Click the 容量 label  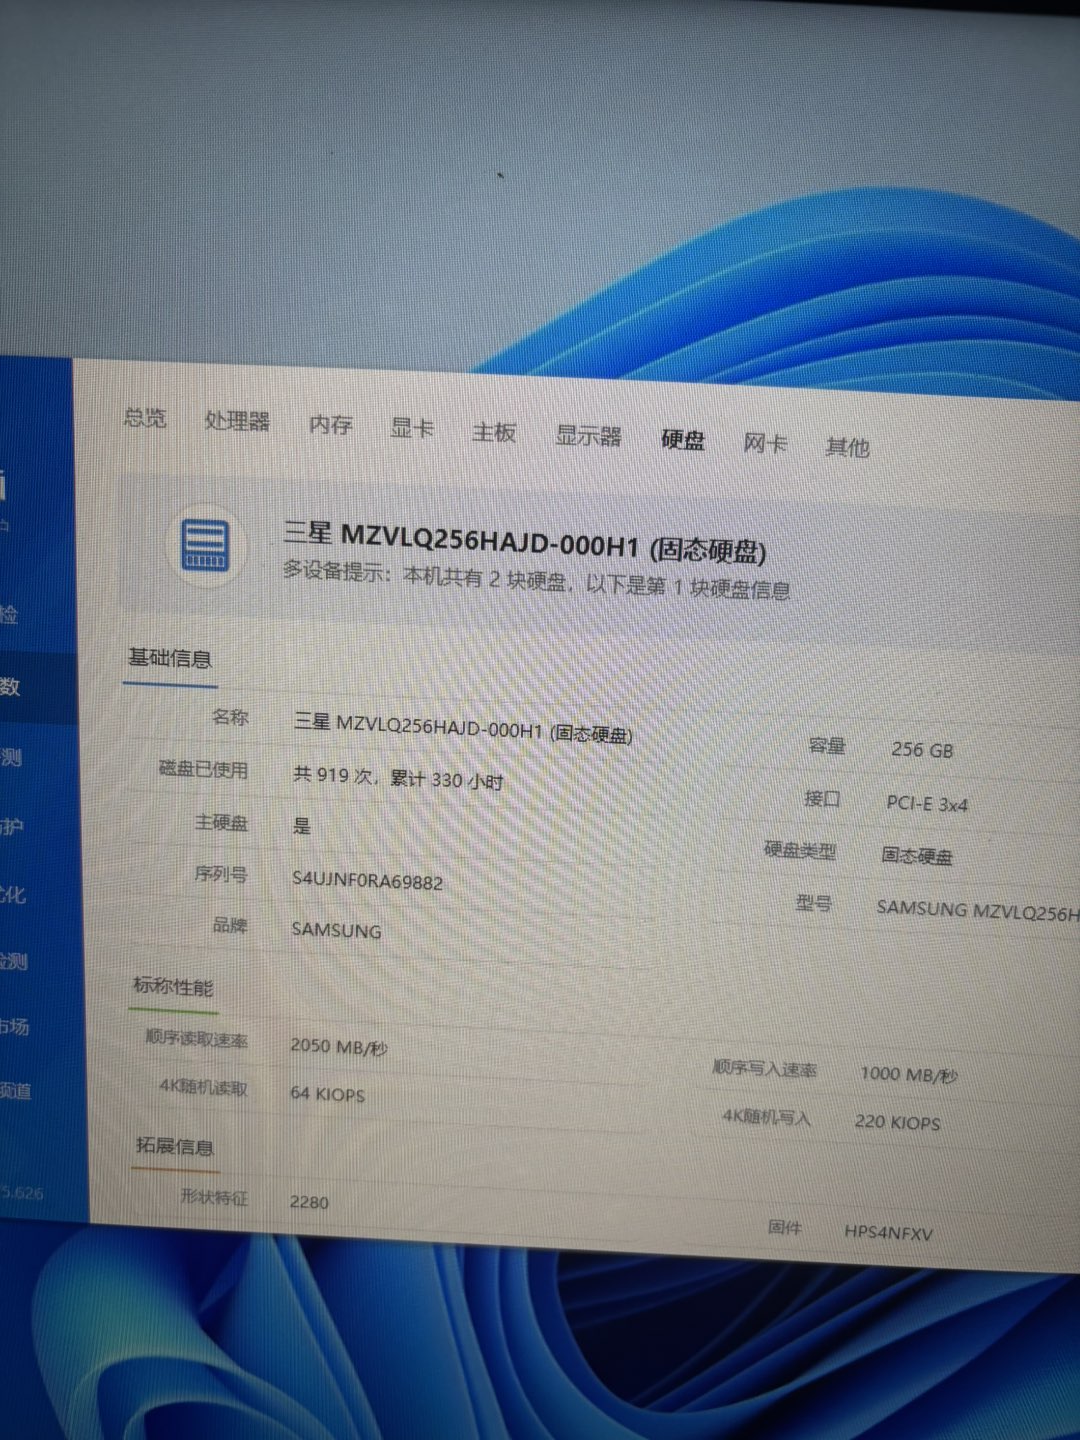[827, 745]
